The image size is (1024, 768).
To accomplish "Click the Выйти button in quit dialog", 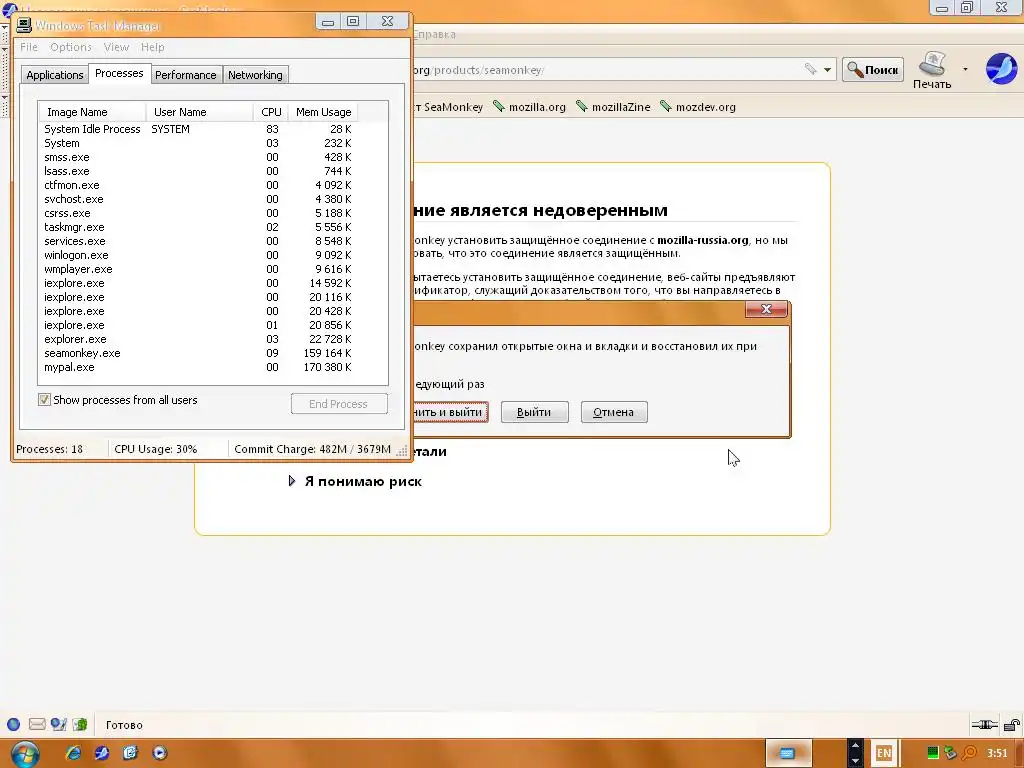I will pyautogui.click(x=534, y=412).
